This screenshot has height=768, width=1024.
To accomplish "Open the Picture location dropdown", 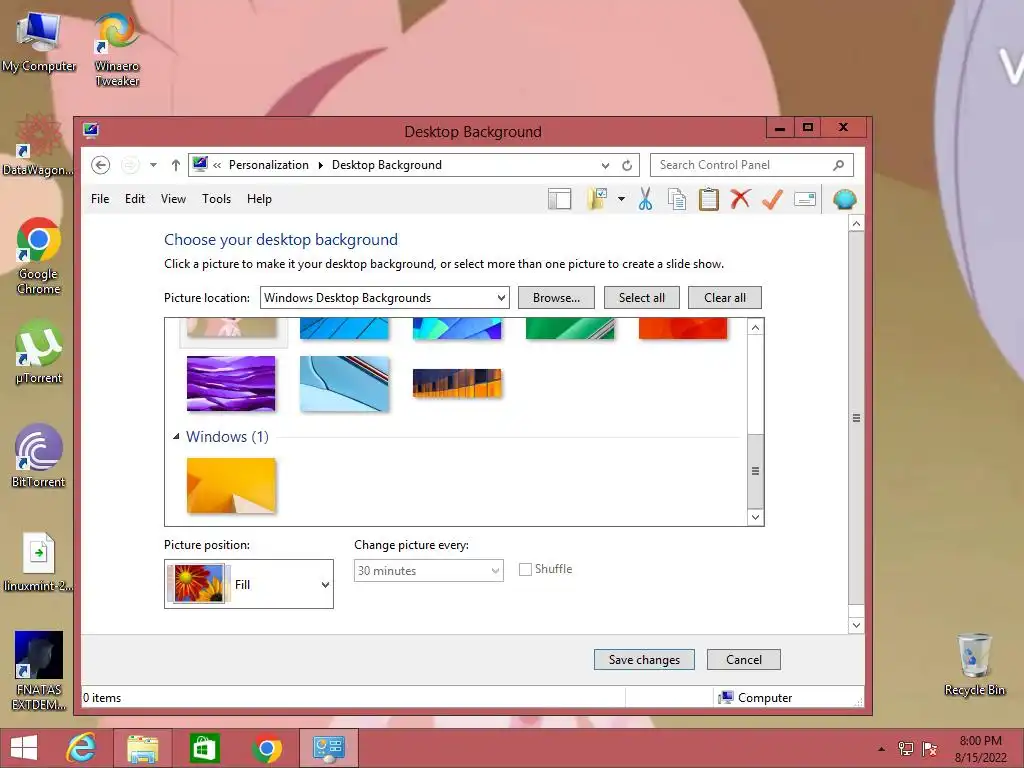I will click(x=385, y=298).
